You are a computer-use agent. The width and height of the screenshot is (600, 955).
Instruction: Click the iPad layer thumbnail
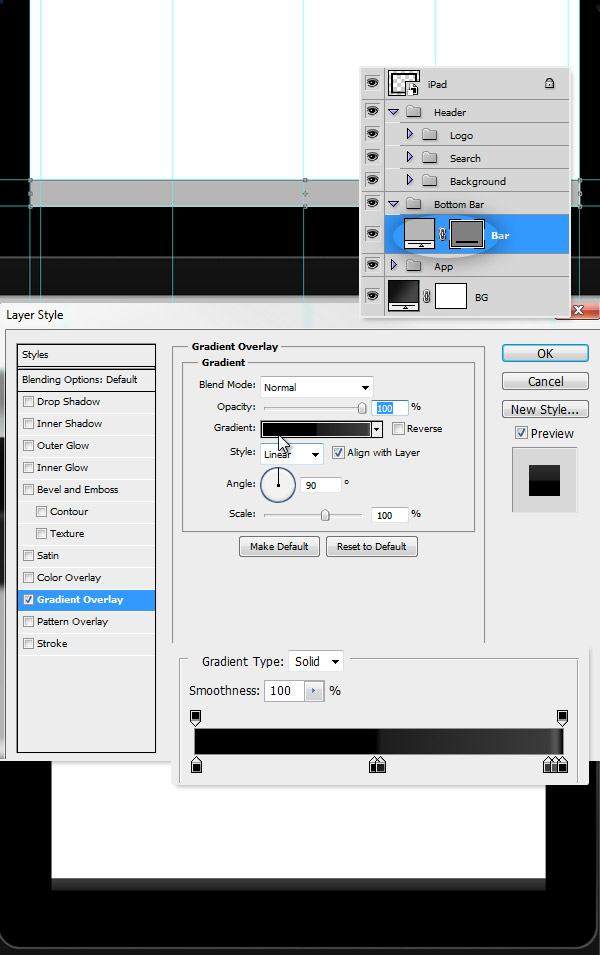point(404,83)
